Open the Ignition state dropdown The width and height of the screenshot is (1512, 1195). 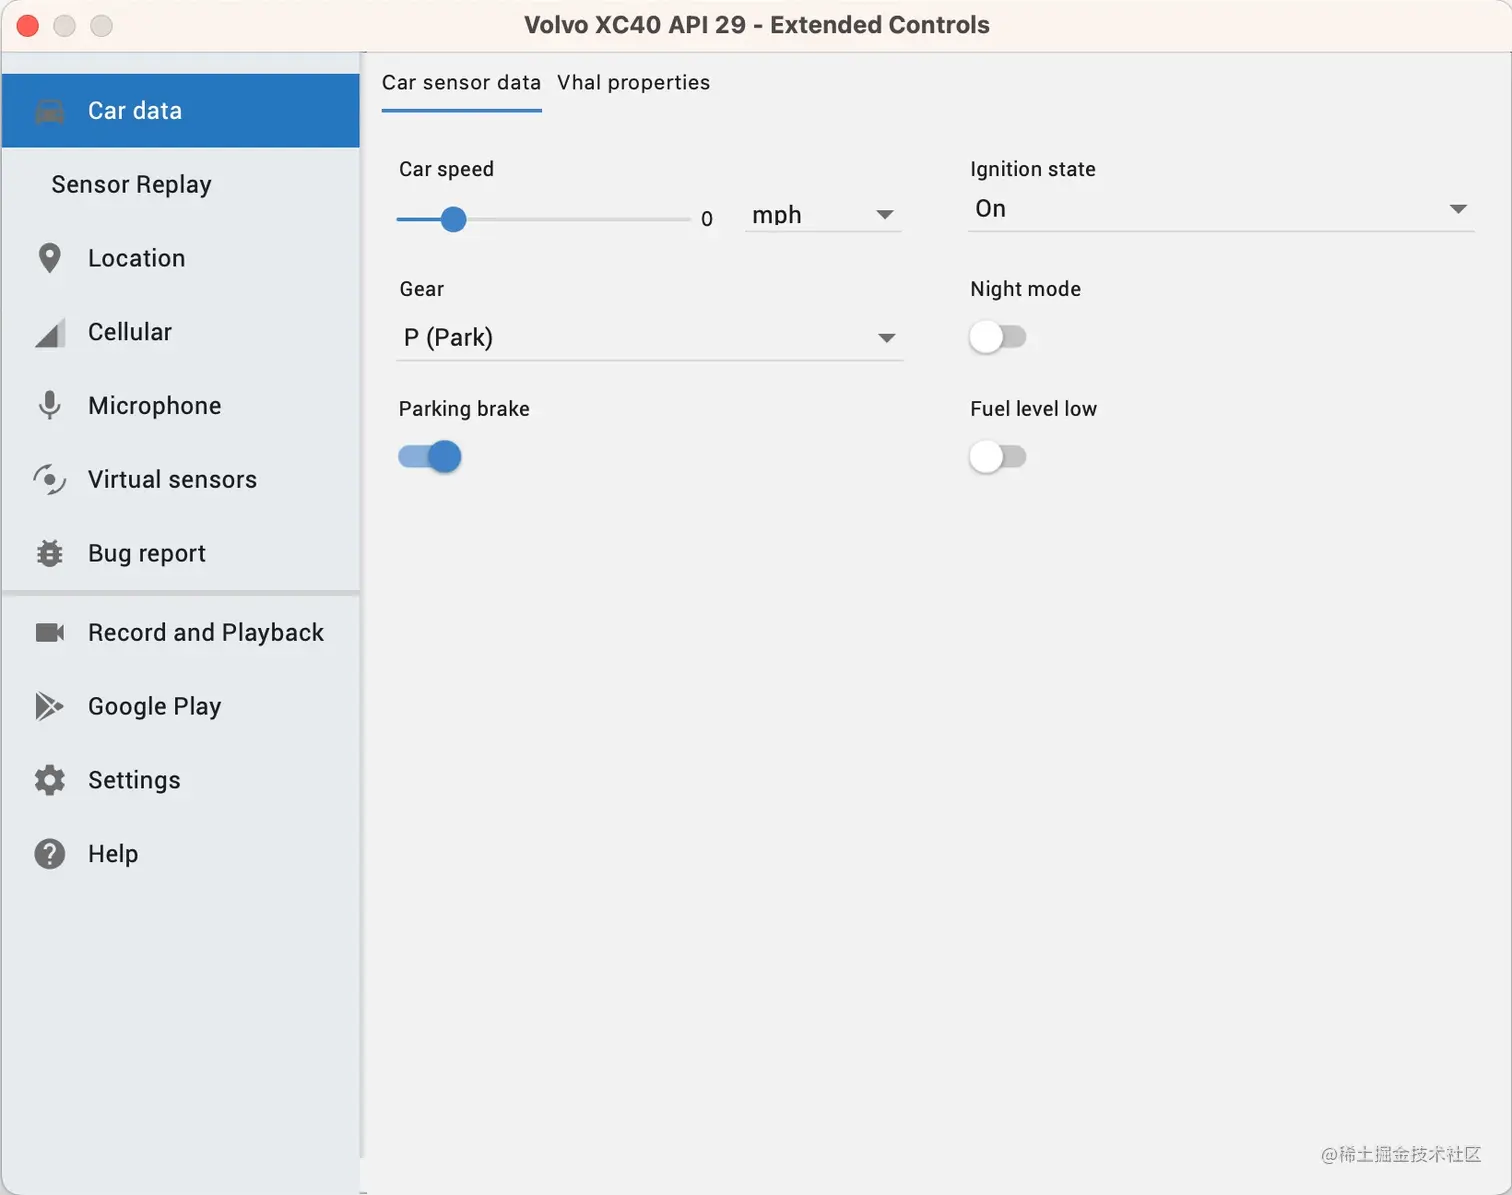(1221, 209)
